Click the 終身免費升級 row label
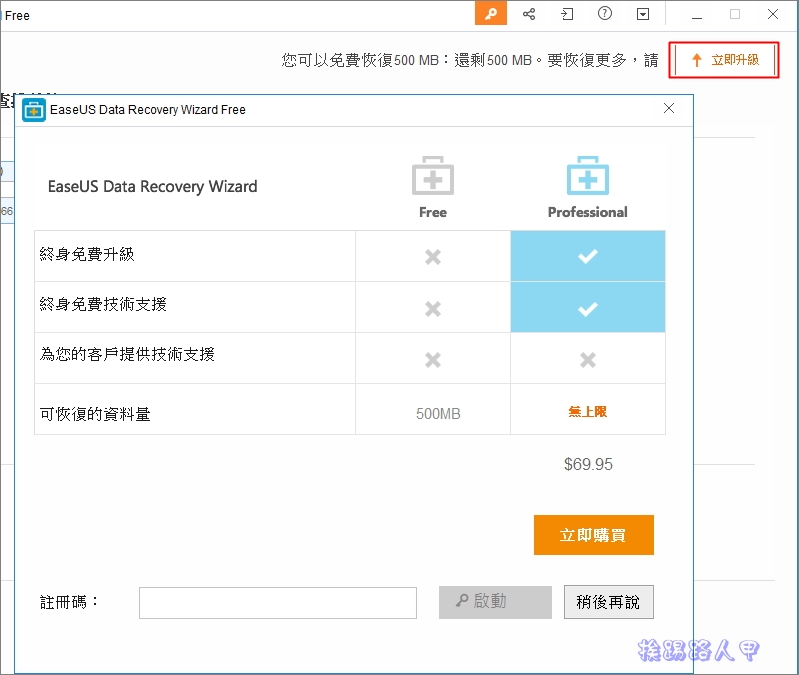Image resolution: width=799 pixels, height=675 pixels. [87, 254]
